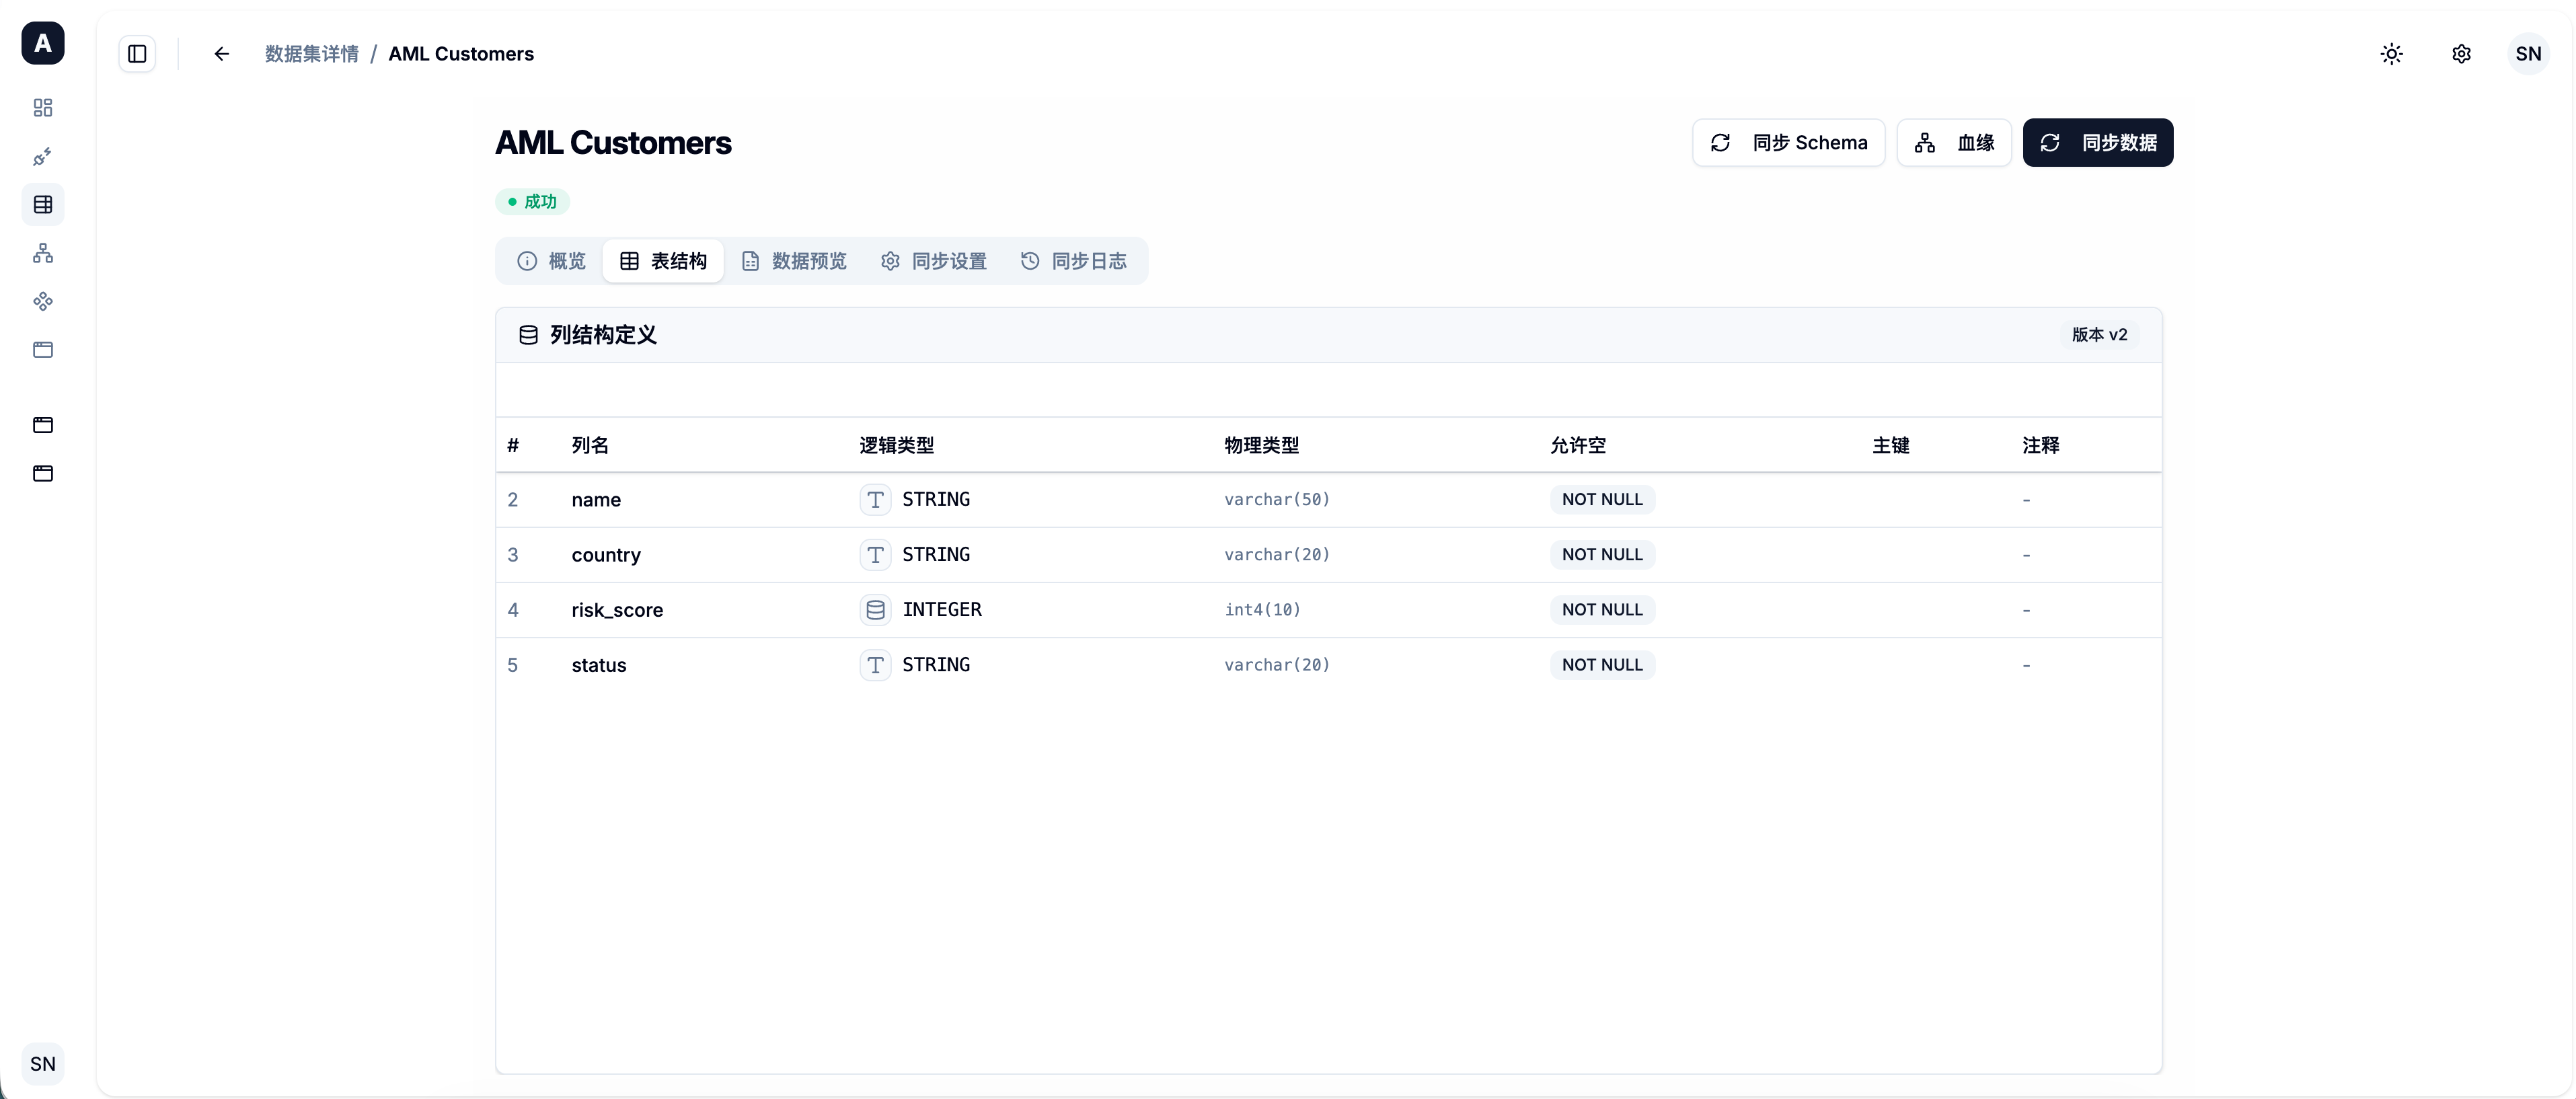Image resolution: width=2576 pixels, height=1099 pixels.
Task: Click the SN avatar at sidebar bottom
Action: click(43, 1064)
